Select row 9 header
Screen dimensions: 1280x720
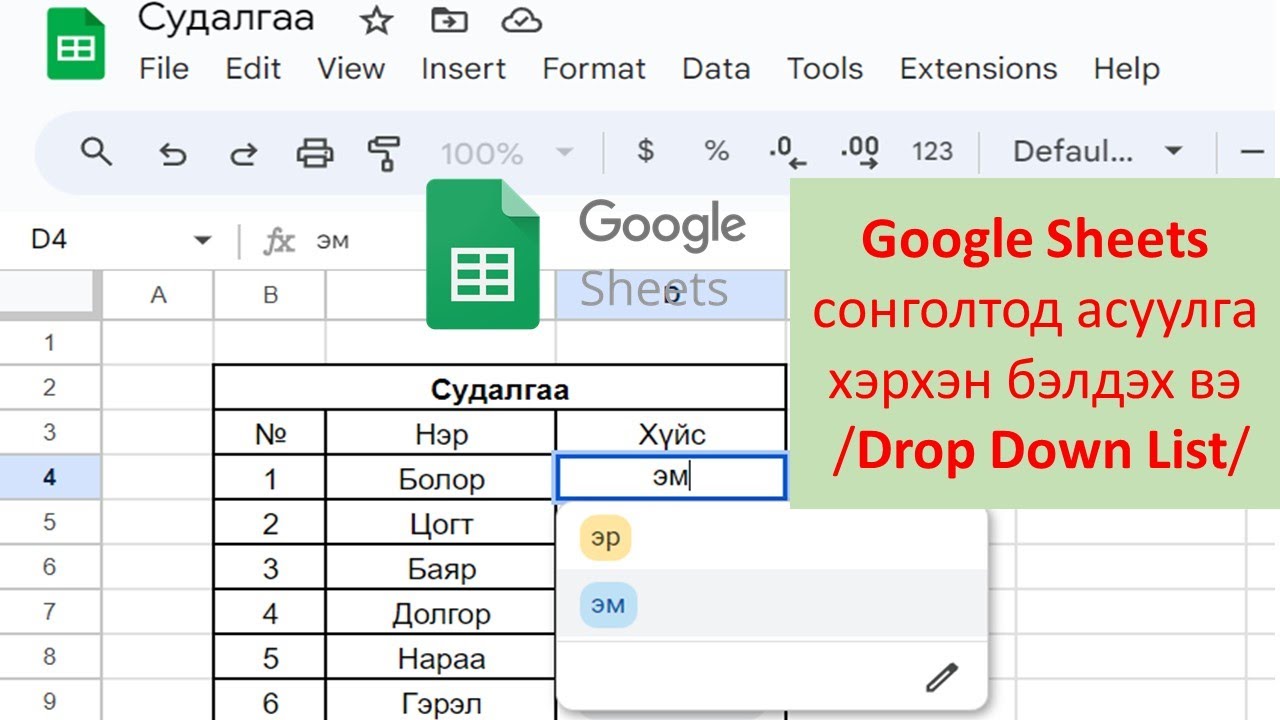click(x=50, y=702)
